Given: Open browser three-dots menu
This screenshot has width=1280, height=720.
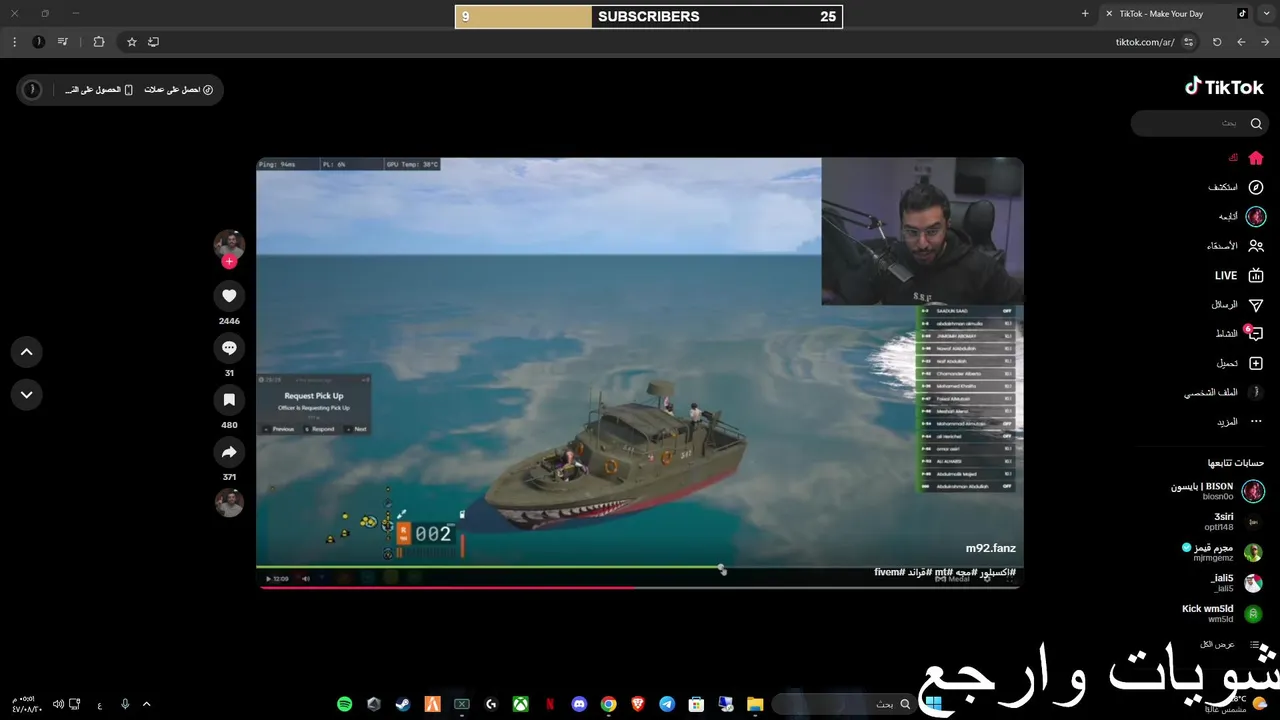Looking at the screenshot, I should (14, 42).
